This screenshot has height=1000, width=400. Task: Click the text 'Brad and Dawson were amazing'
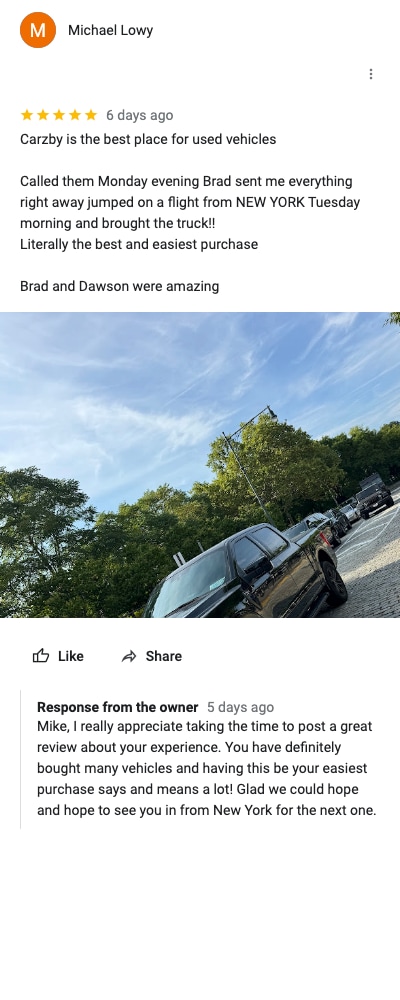click(x=119, y=286)
